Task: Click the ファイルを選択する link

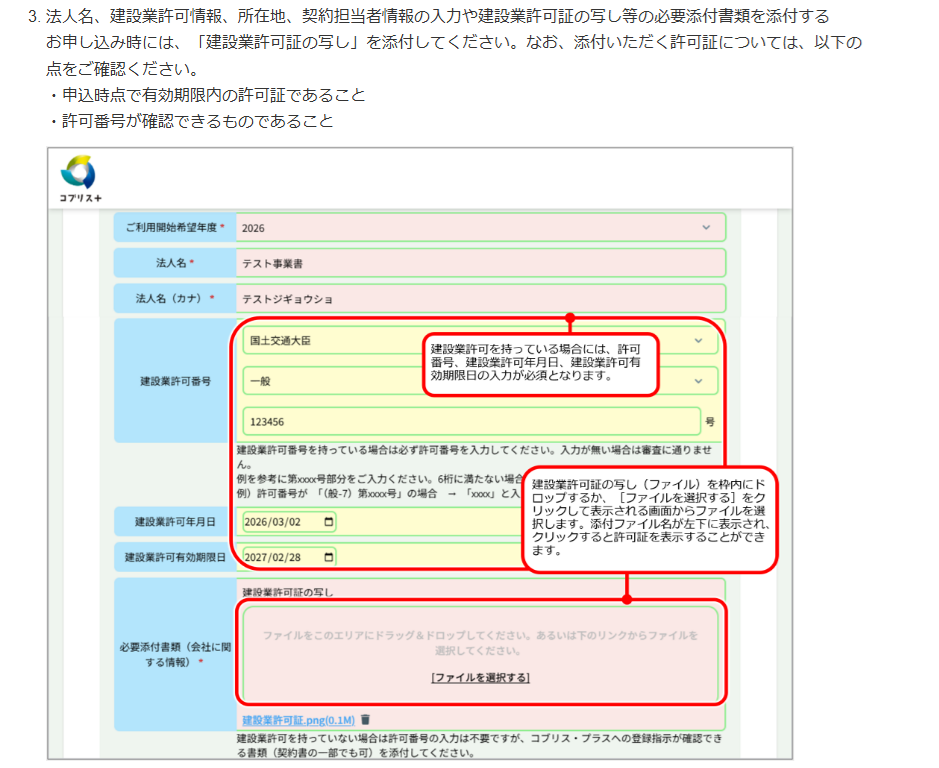Action: 480,677
